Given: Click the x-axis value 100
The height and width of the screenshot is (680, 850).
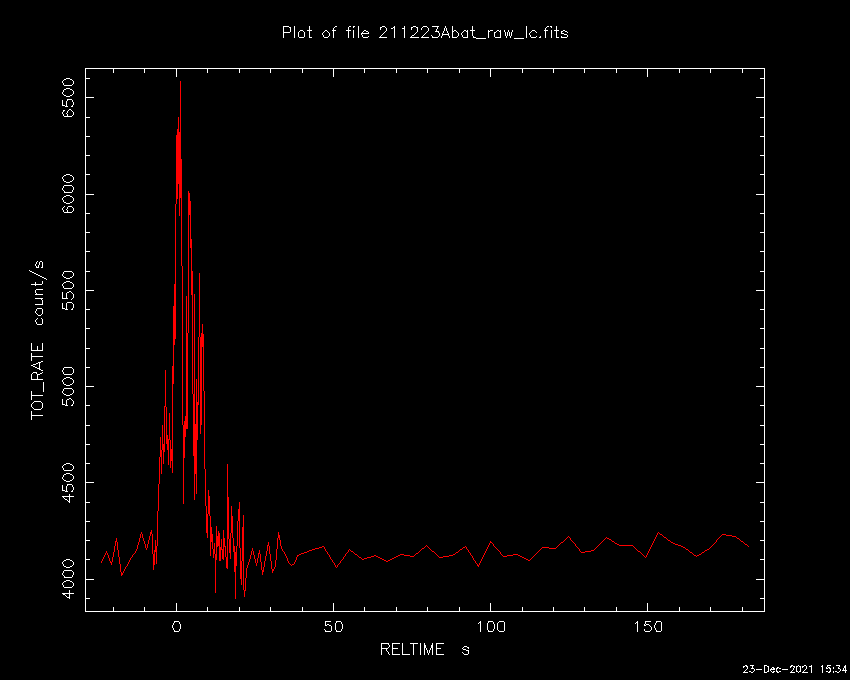Looking at the screenshot, I should click(x=491, y=627).
